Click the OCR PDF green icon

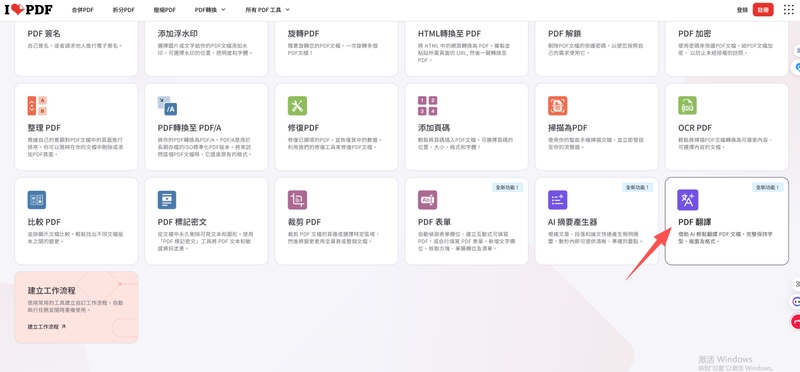(x=687, y=105)
